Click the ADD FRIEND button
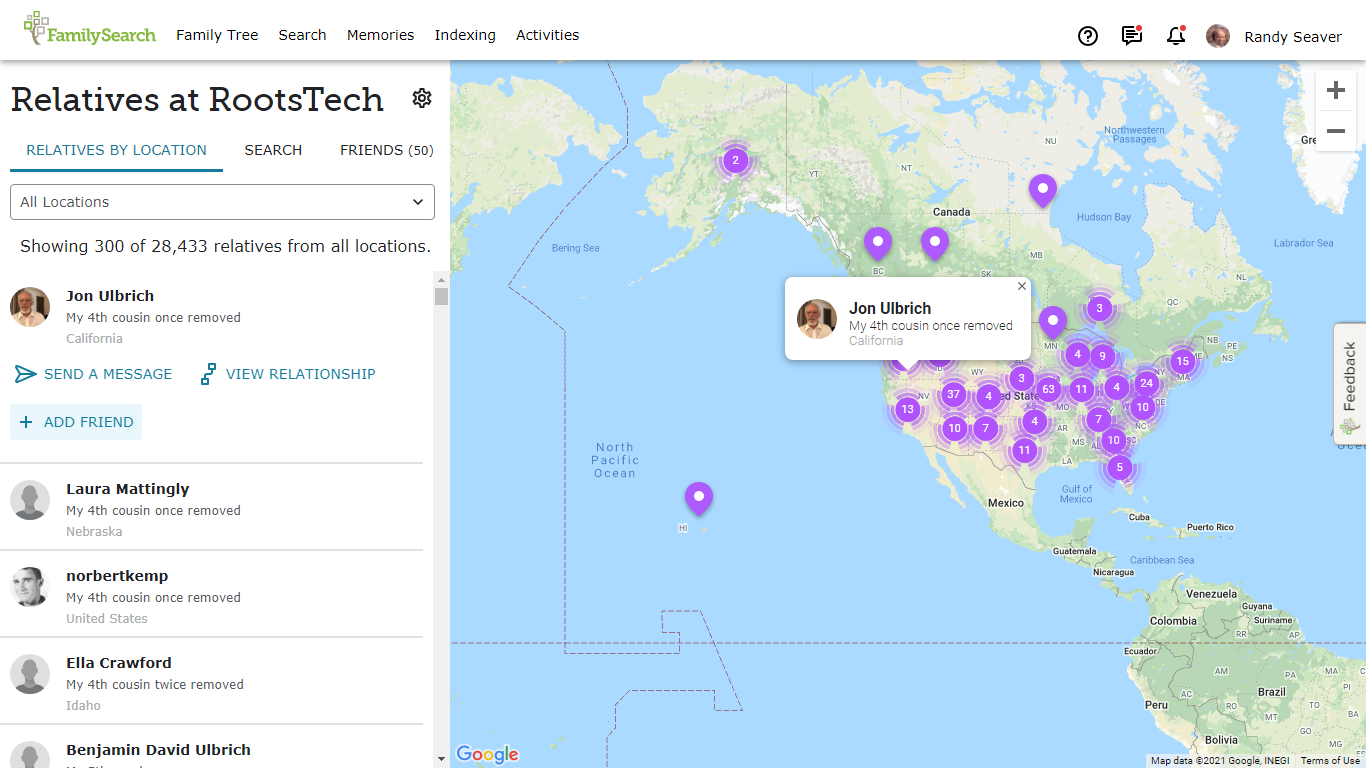Screen dimensions: 1366x768 coord(76,422)
